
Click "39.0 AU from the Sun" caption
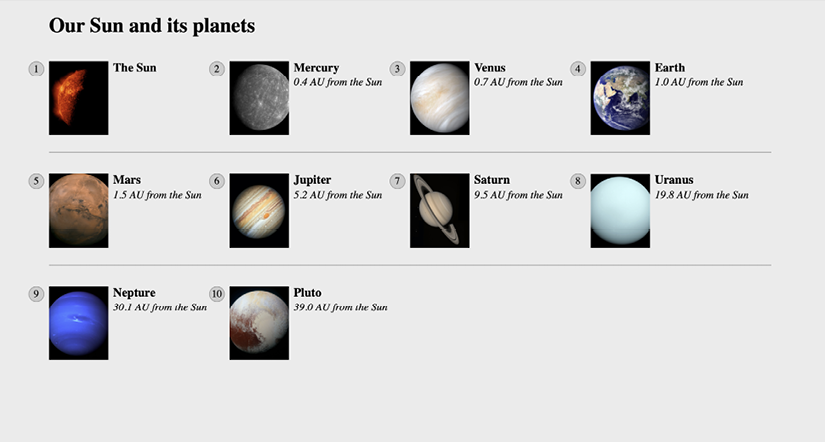tap(340, 307)
